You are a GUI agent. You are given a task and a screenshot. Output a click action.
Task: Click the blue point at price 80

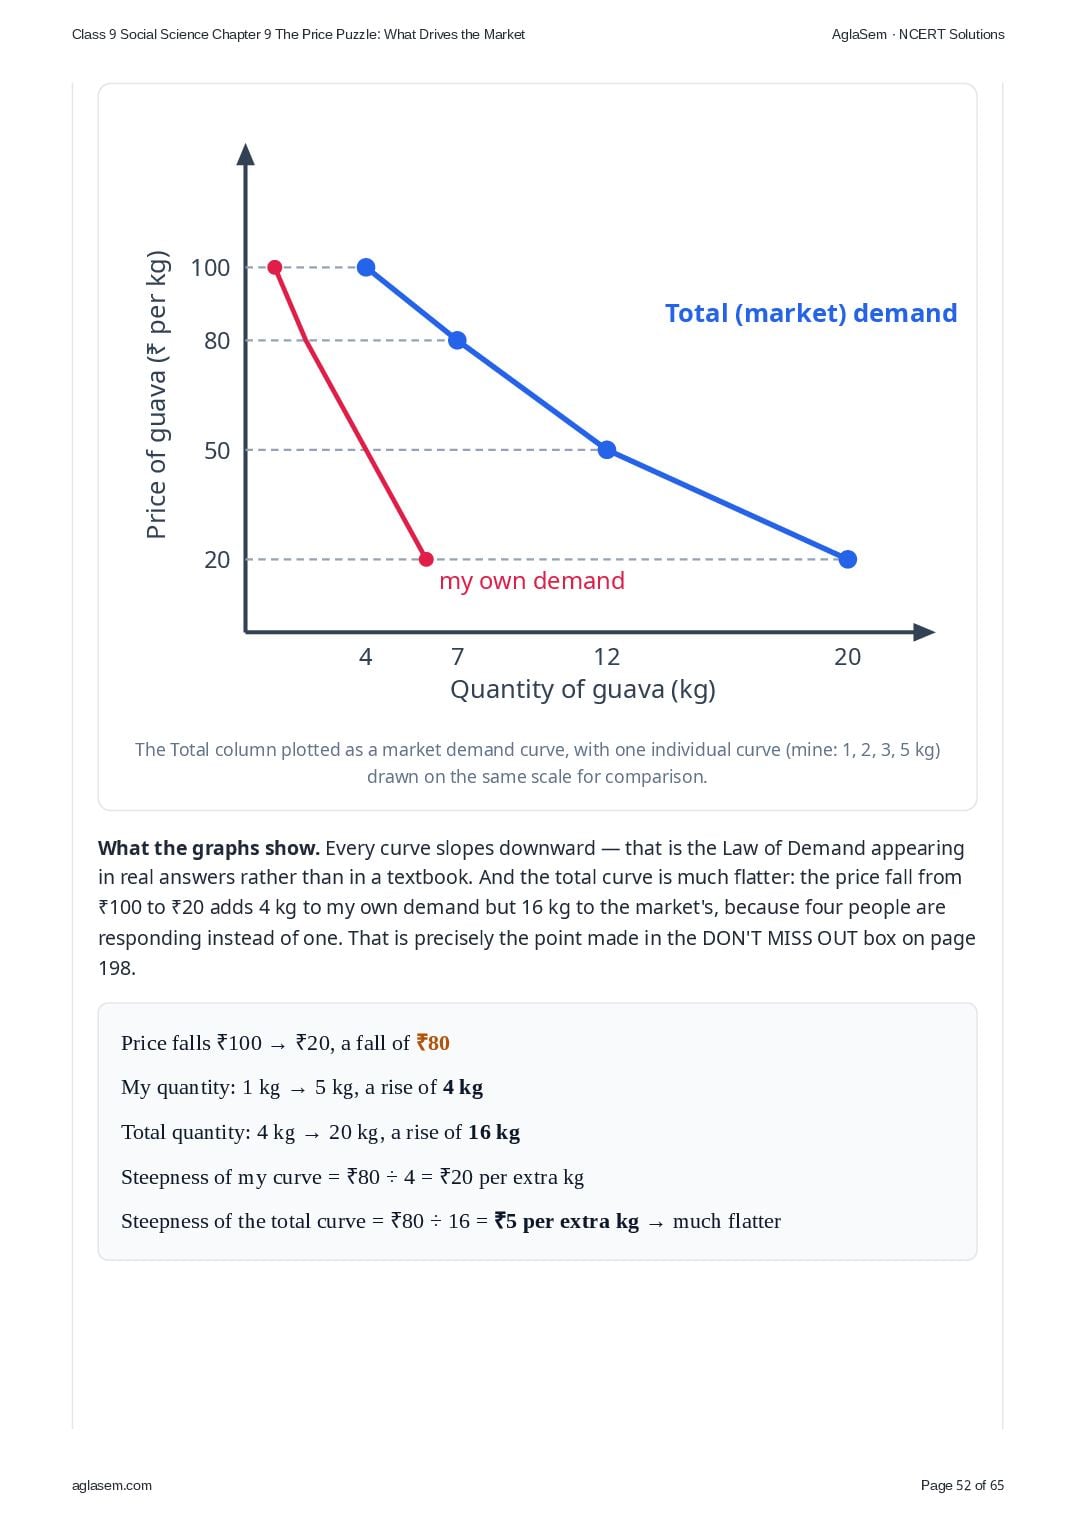click(457, 340)
